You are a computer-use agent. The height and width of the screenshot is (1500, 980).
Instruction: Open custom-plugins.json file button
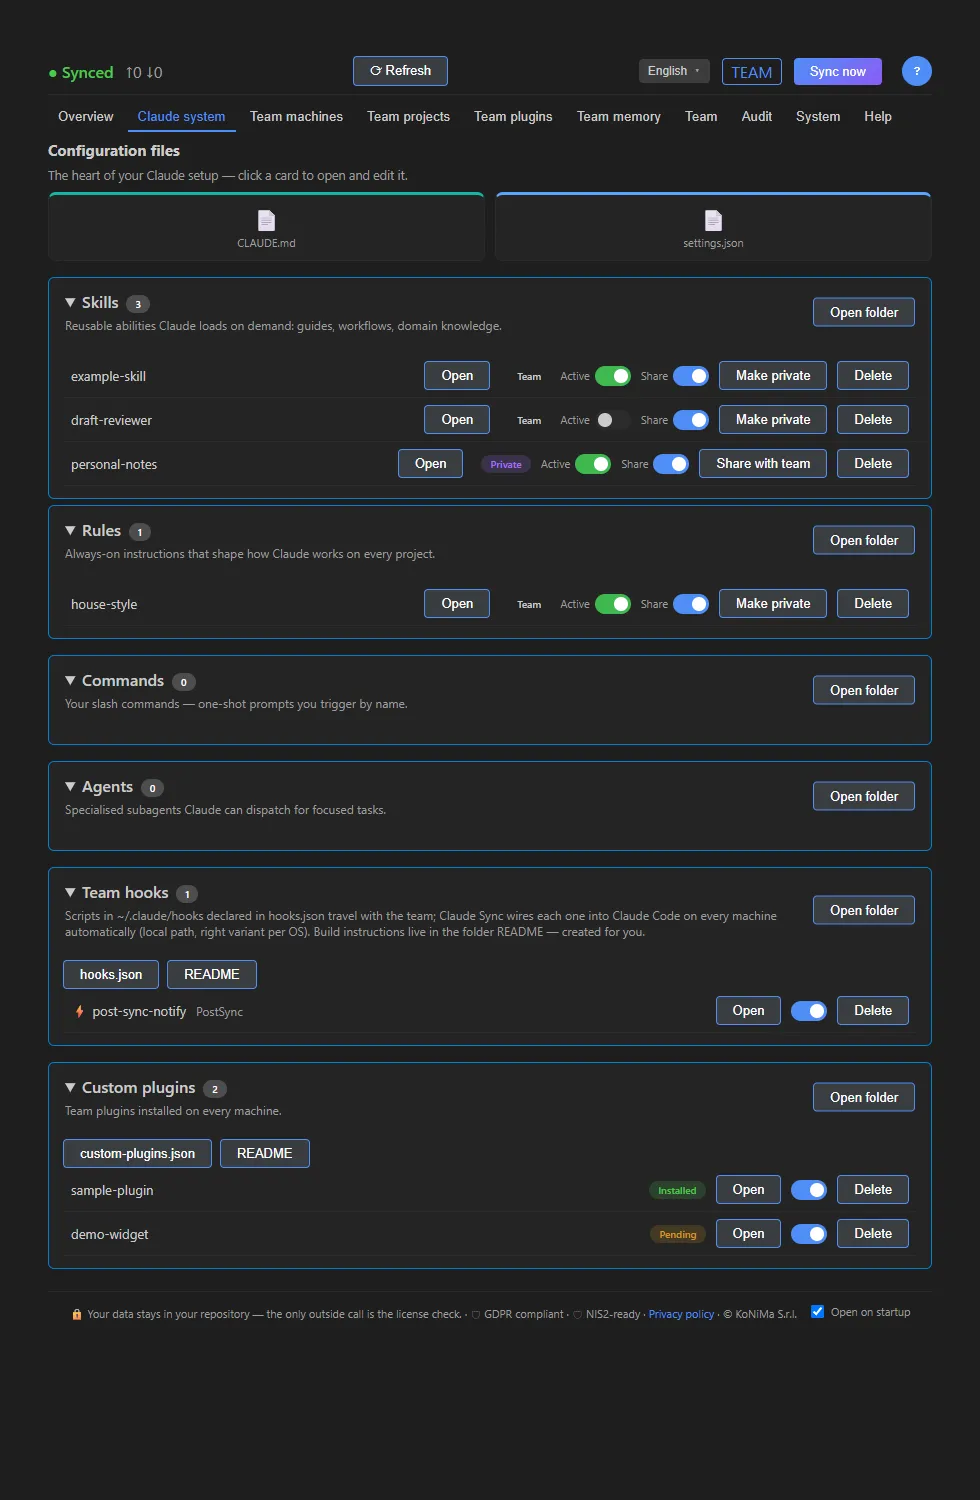coord(138,1153)
